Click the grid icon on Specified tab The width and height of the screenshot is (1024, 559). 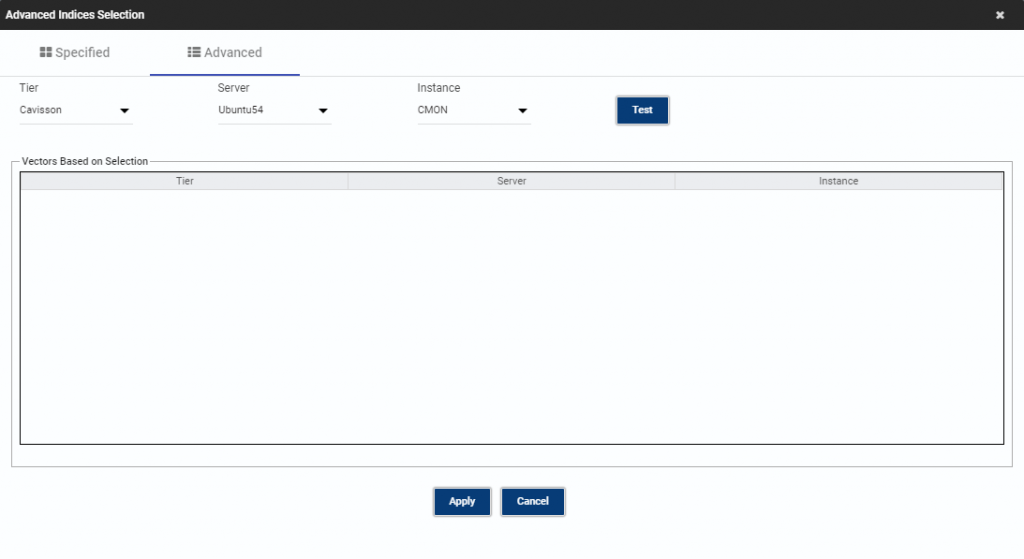point(45,52)
